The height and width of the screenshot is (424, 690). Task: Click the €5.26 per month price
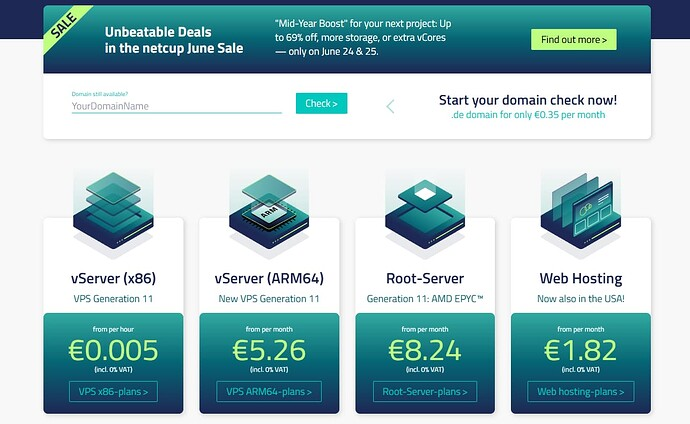(269, 350)
